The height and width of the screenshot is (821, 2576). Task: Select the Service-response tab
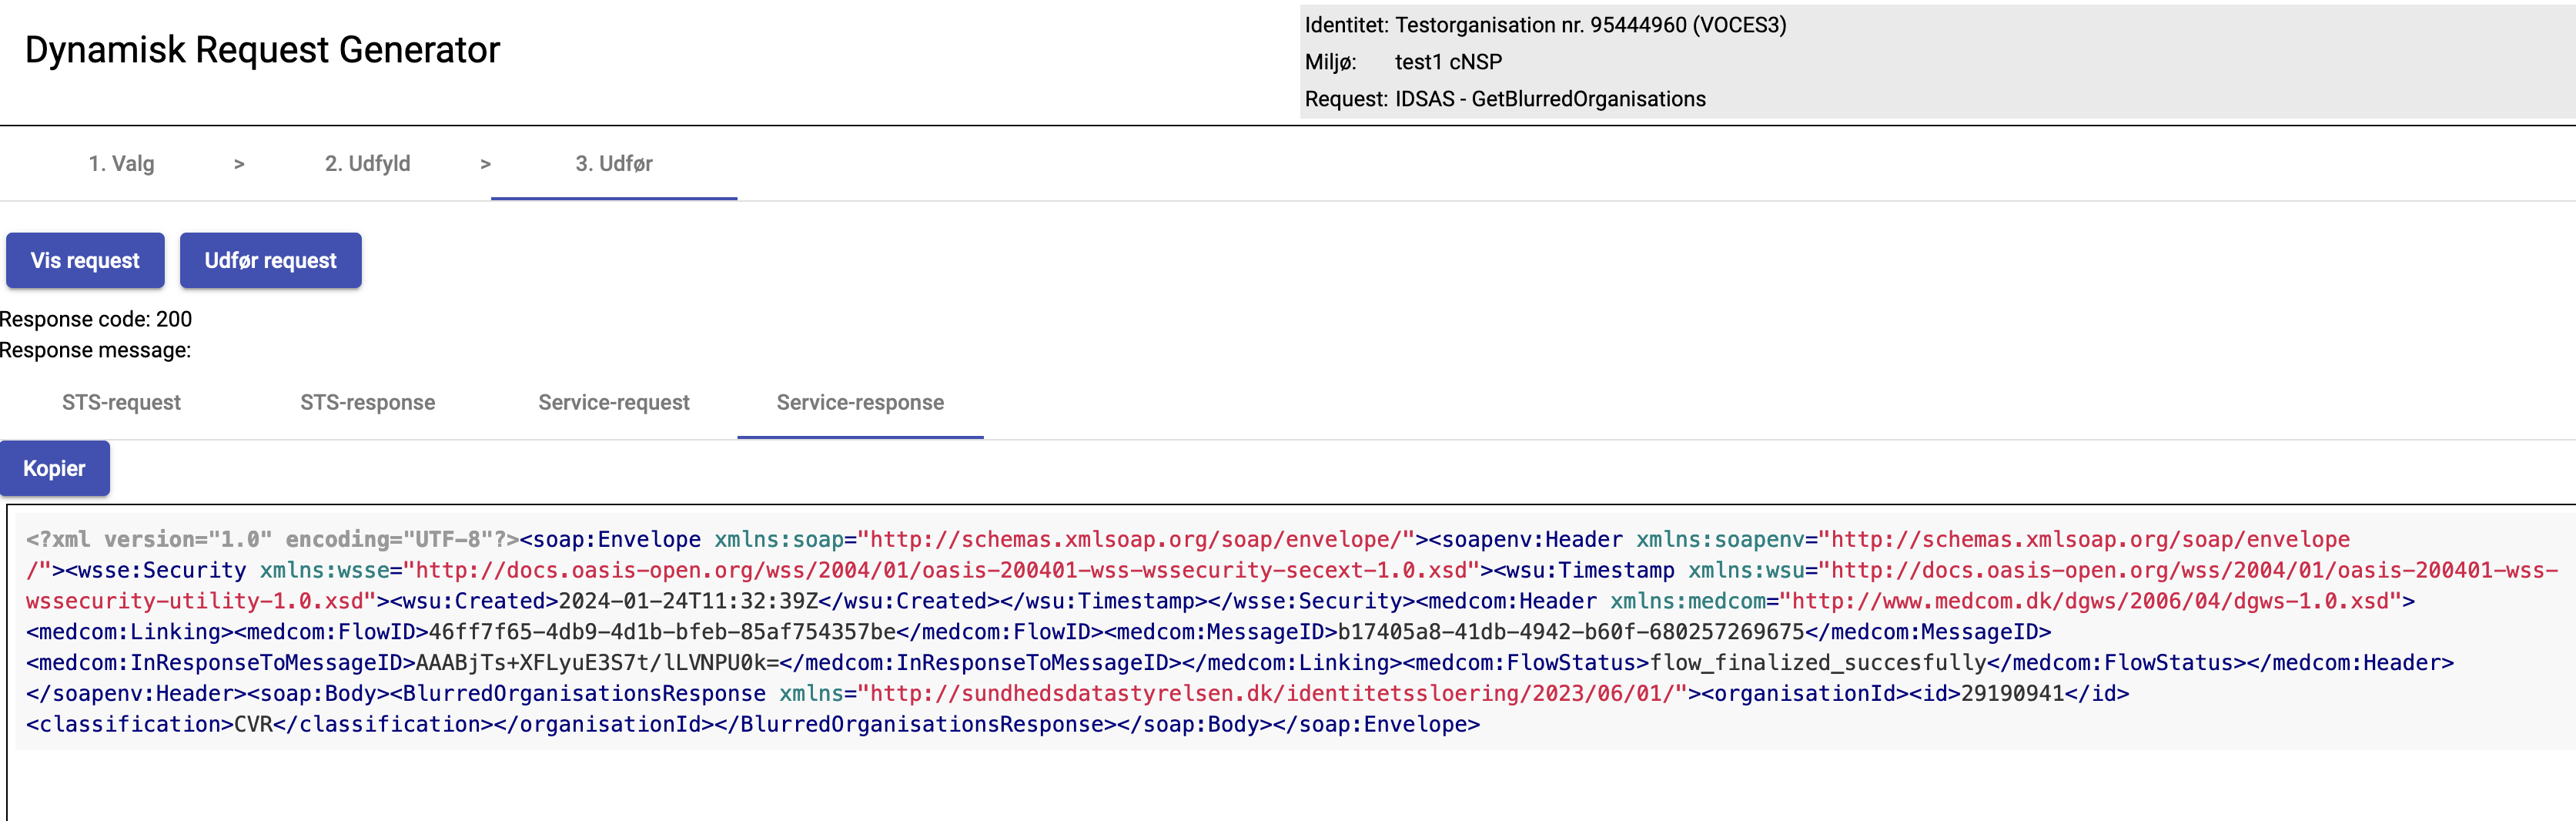(x=860, y=403)
